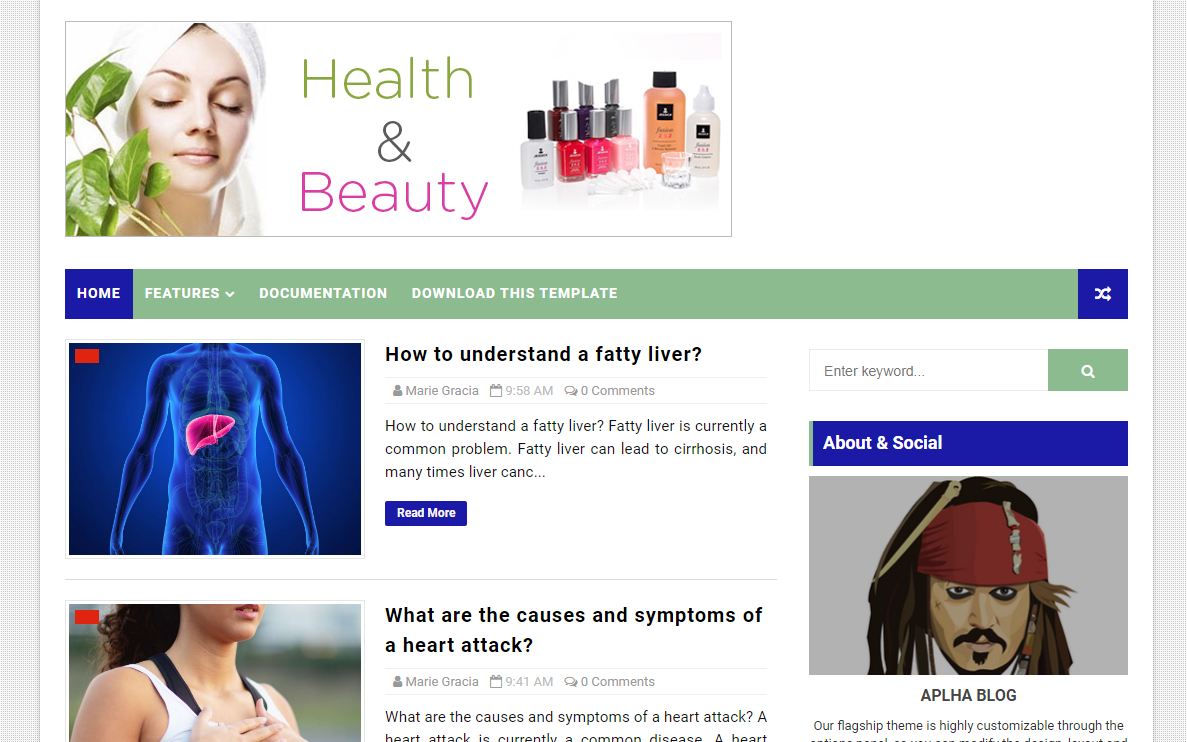This screenshot has width=1187, height=742.
Task: Click the calendar icon beside 9:41 AM
Action: tap(496, 681)
